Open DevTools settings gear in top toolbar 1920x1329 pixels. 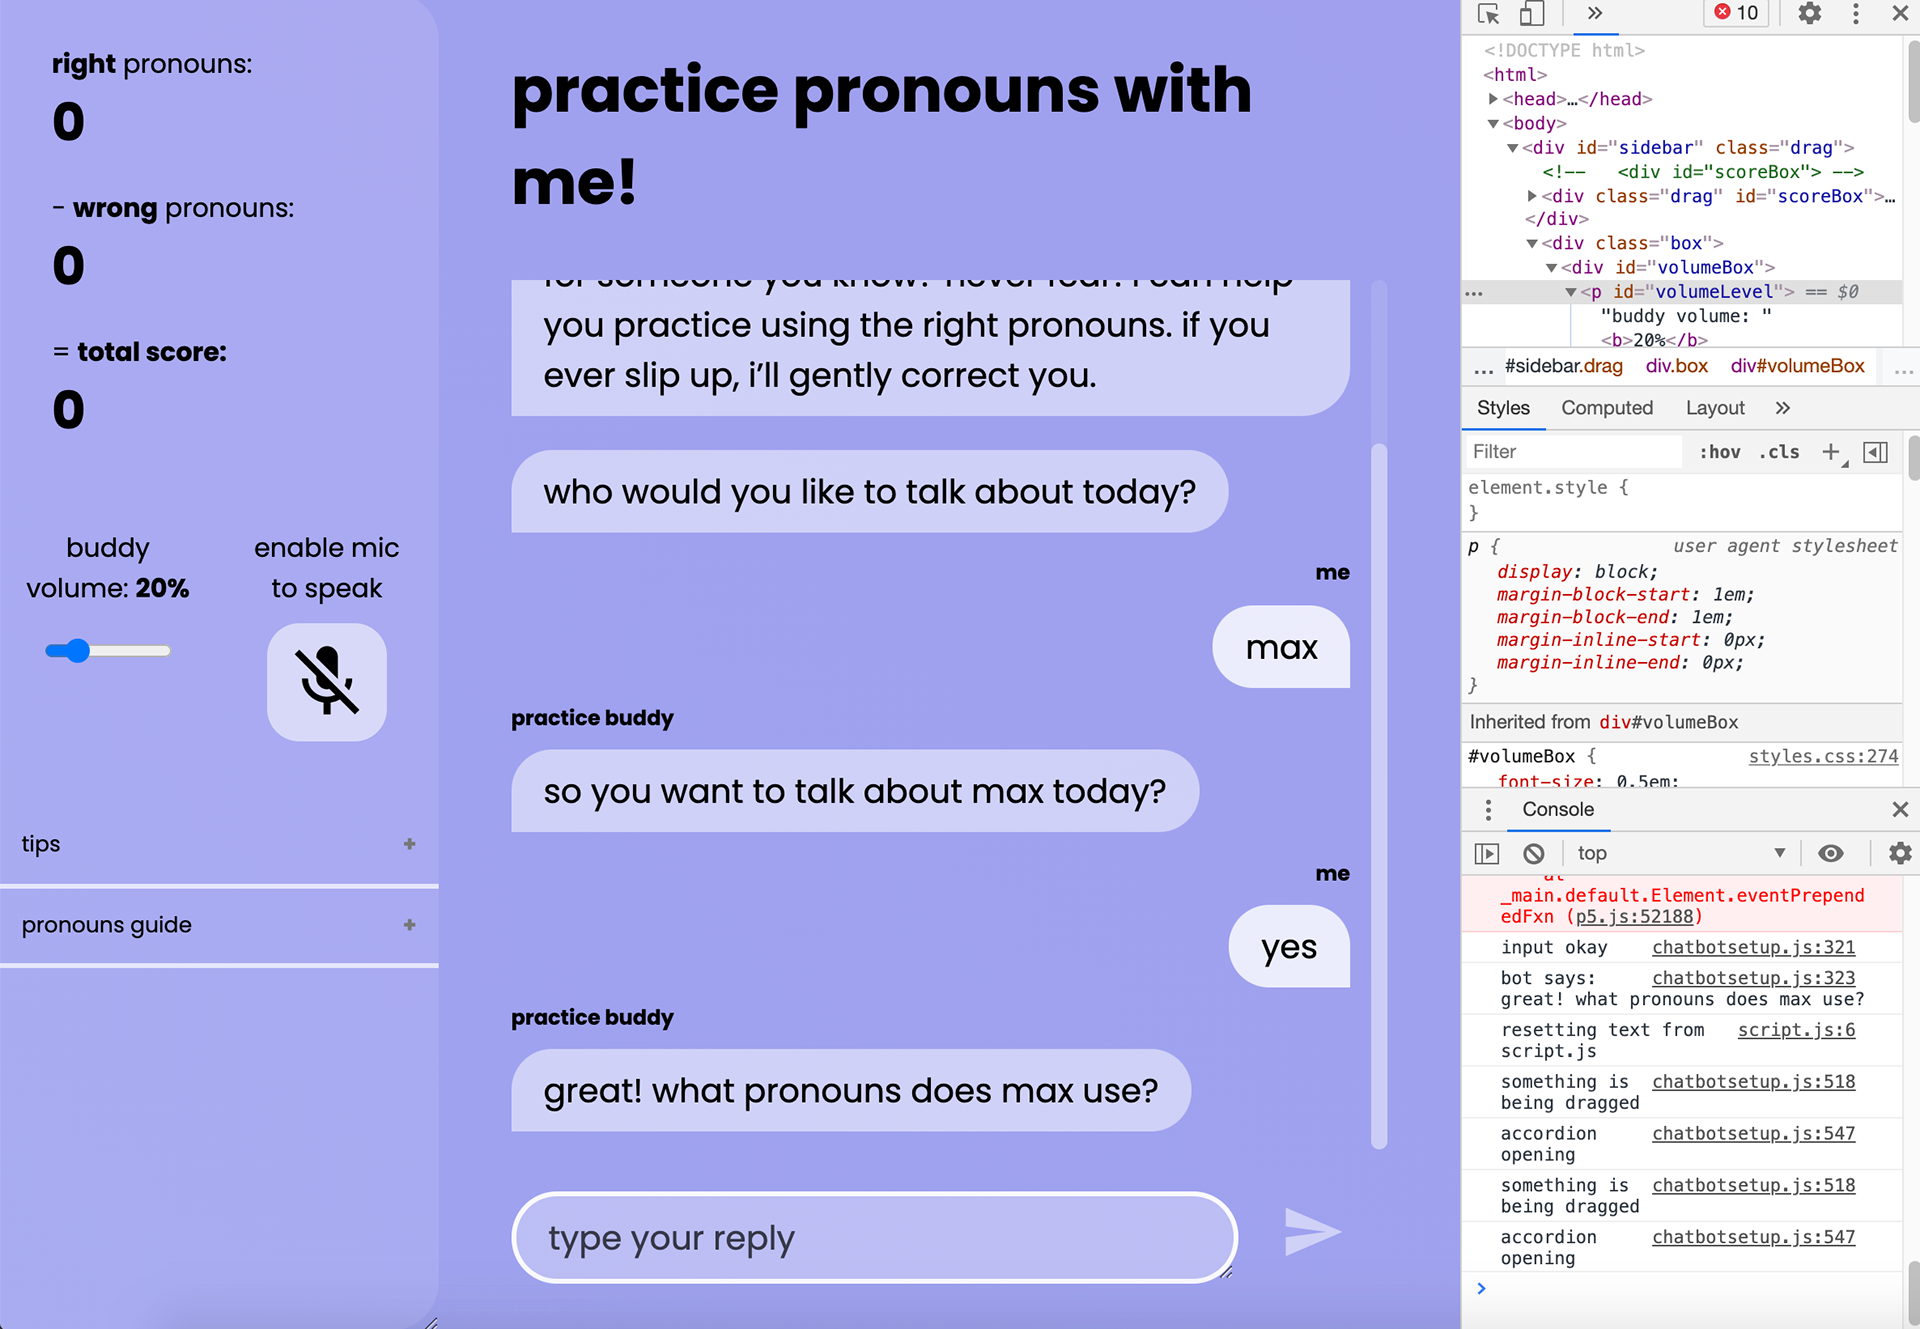(x=1810, y=13)
